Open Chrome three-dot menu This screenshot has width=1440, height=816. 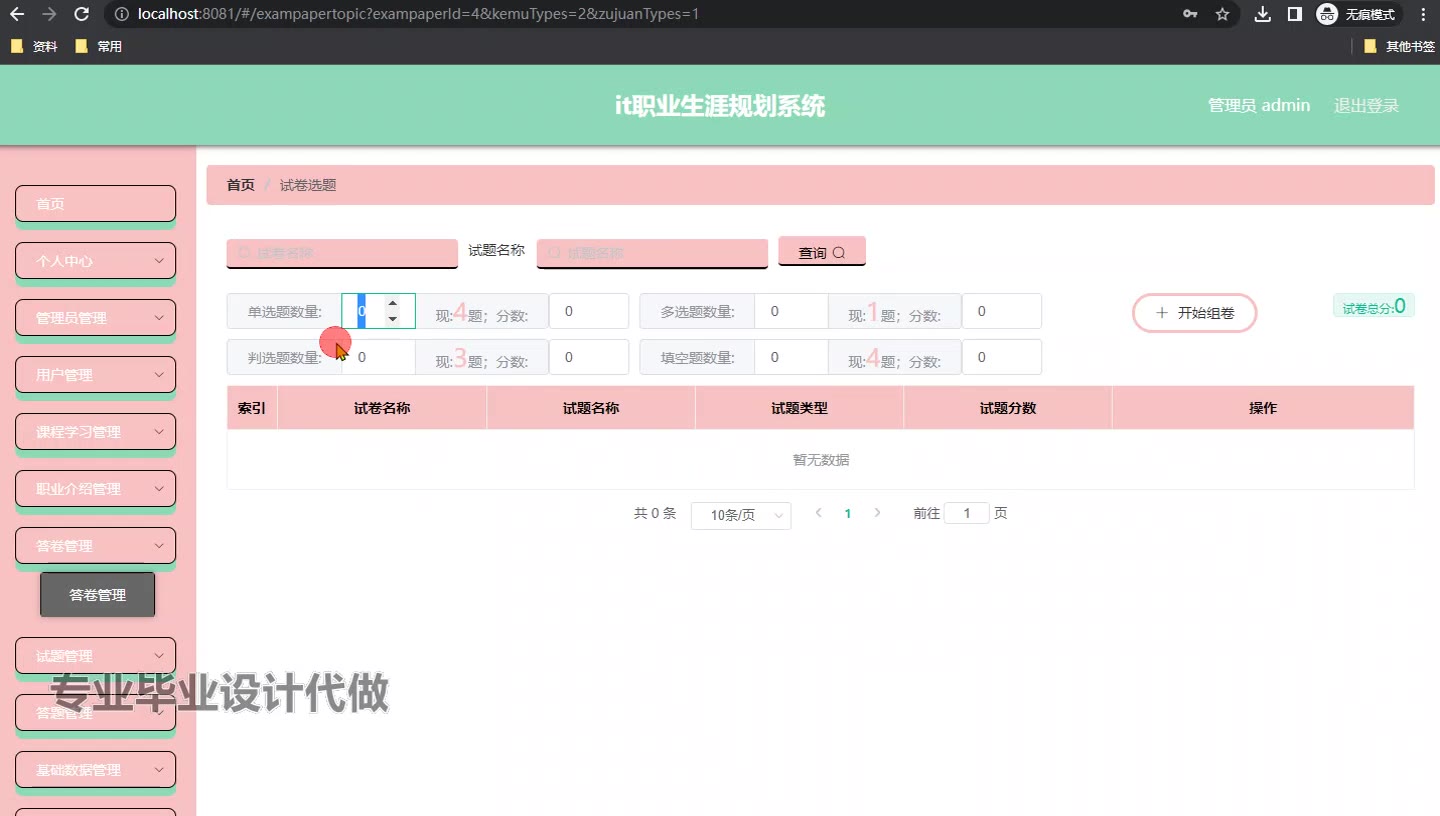click(1423, 14)
